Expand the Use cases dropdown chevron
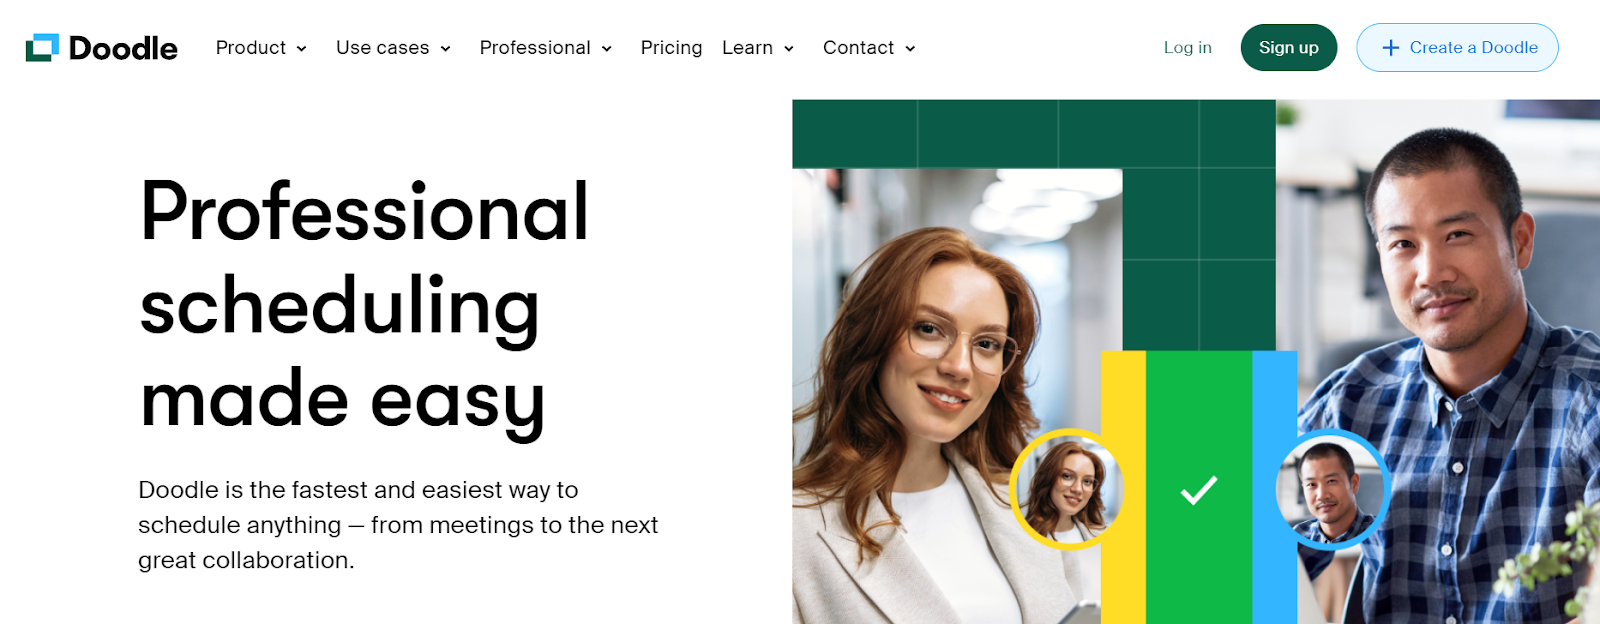 point(445,49)
